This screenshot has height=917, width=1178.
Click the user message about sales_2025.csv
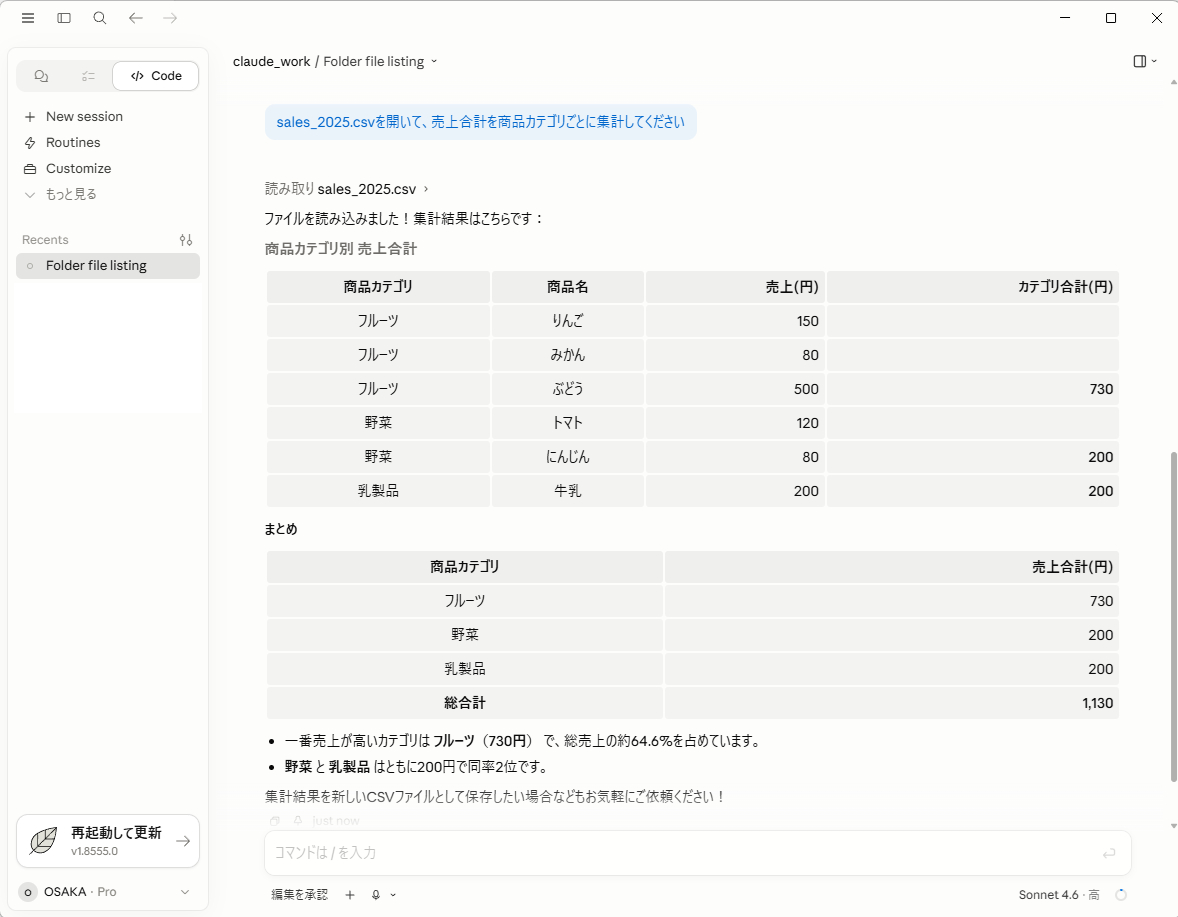pyautogui.click(x=480, y=122)
